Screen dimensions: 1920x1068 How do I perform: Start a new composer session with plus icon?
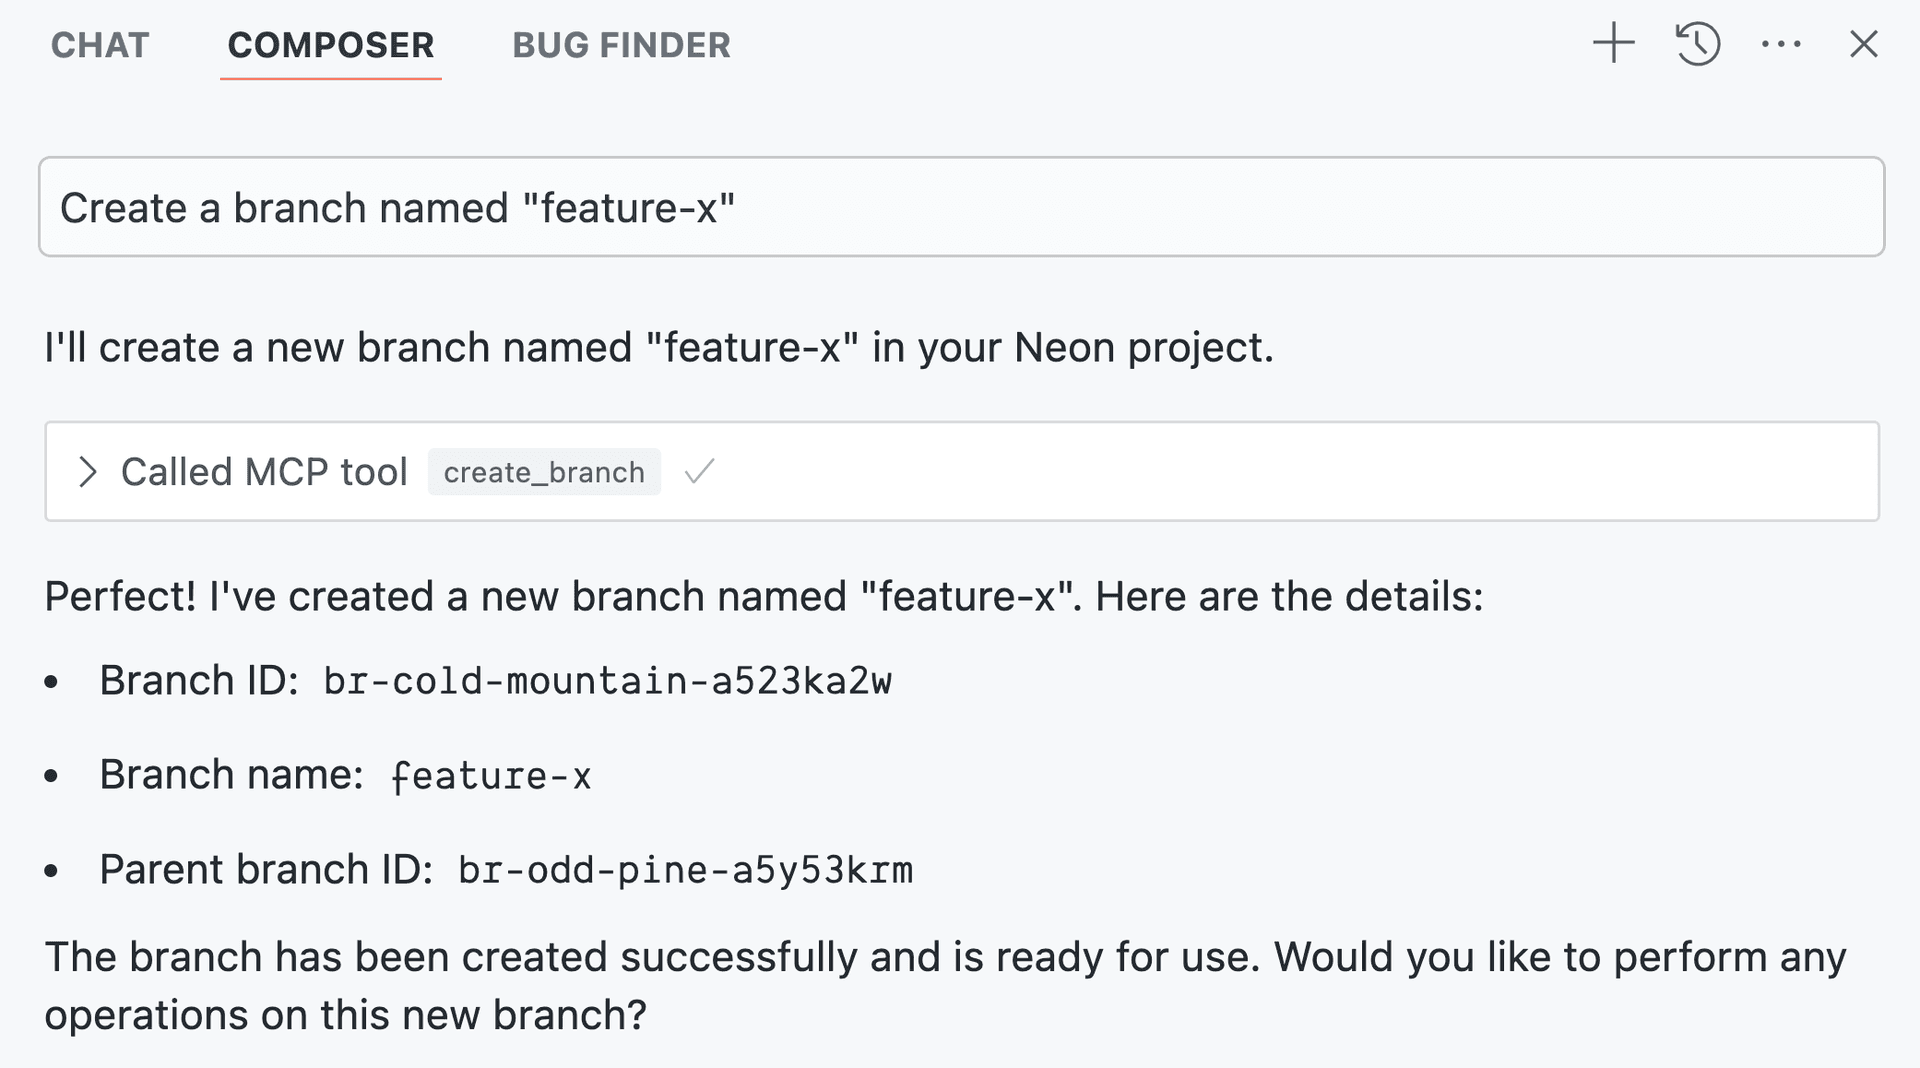point(1613,44)
